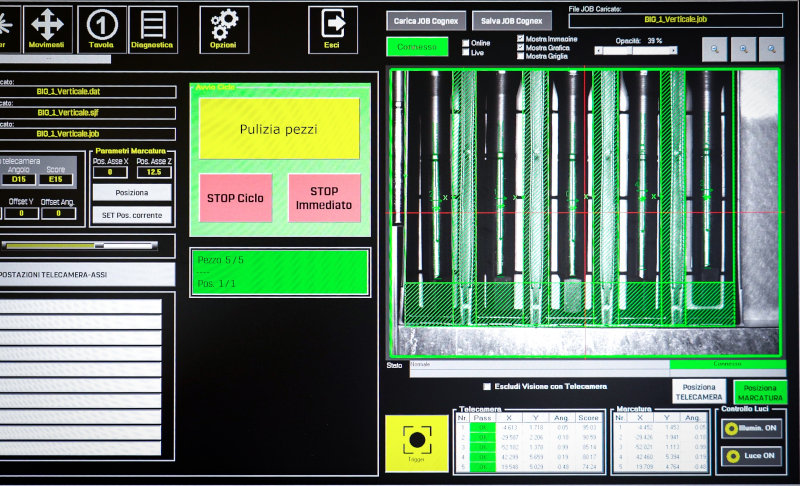Enable the Online checkbox
This screenshot has height=486, width=800.
[x=465, y=43]
